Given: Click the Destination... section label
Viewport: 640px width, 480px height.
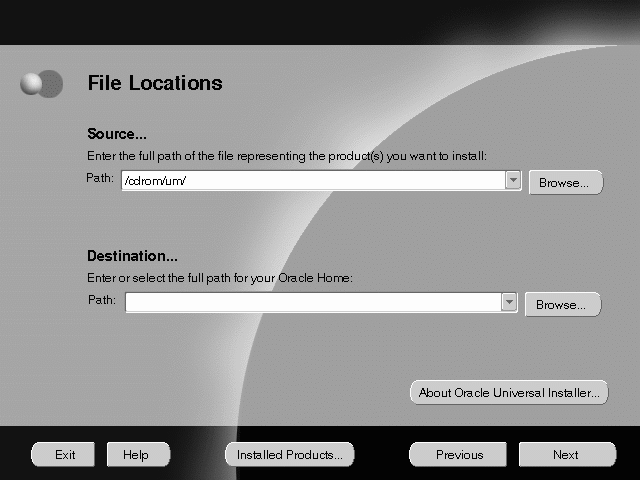Looking at the screenshot, I should coord(132,256).
